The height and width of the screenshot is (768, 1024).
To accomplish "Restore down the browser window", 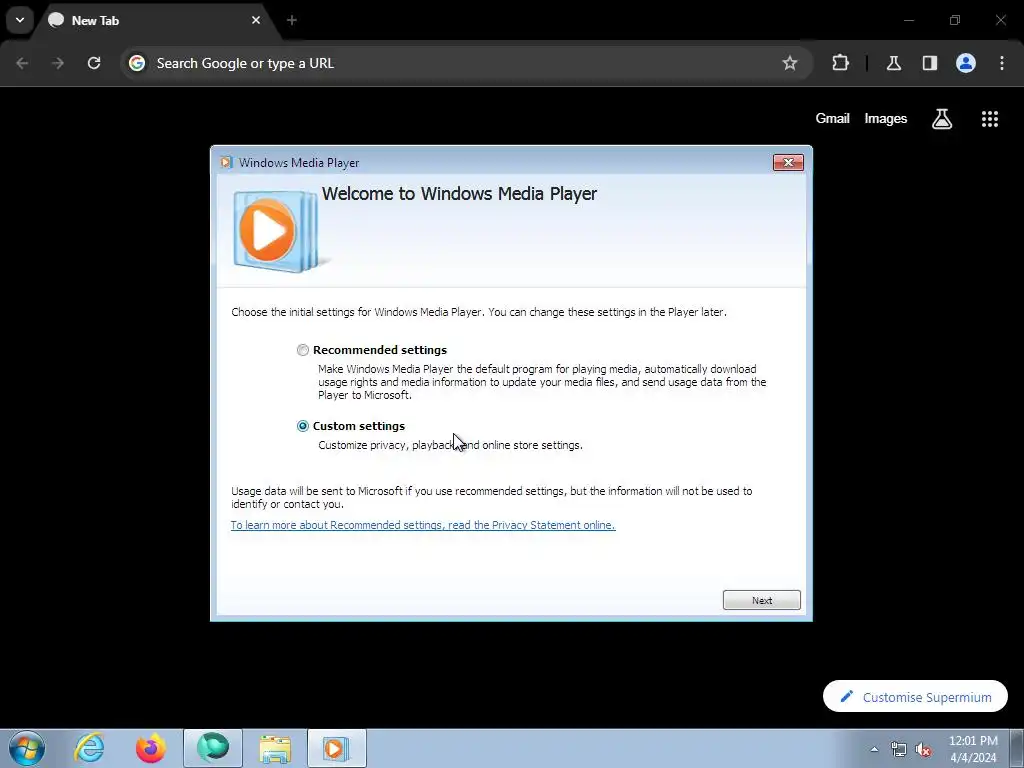I will point(955,20).
